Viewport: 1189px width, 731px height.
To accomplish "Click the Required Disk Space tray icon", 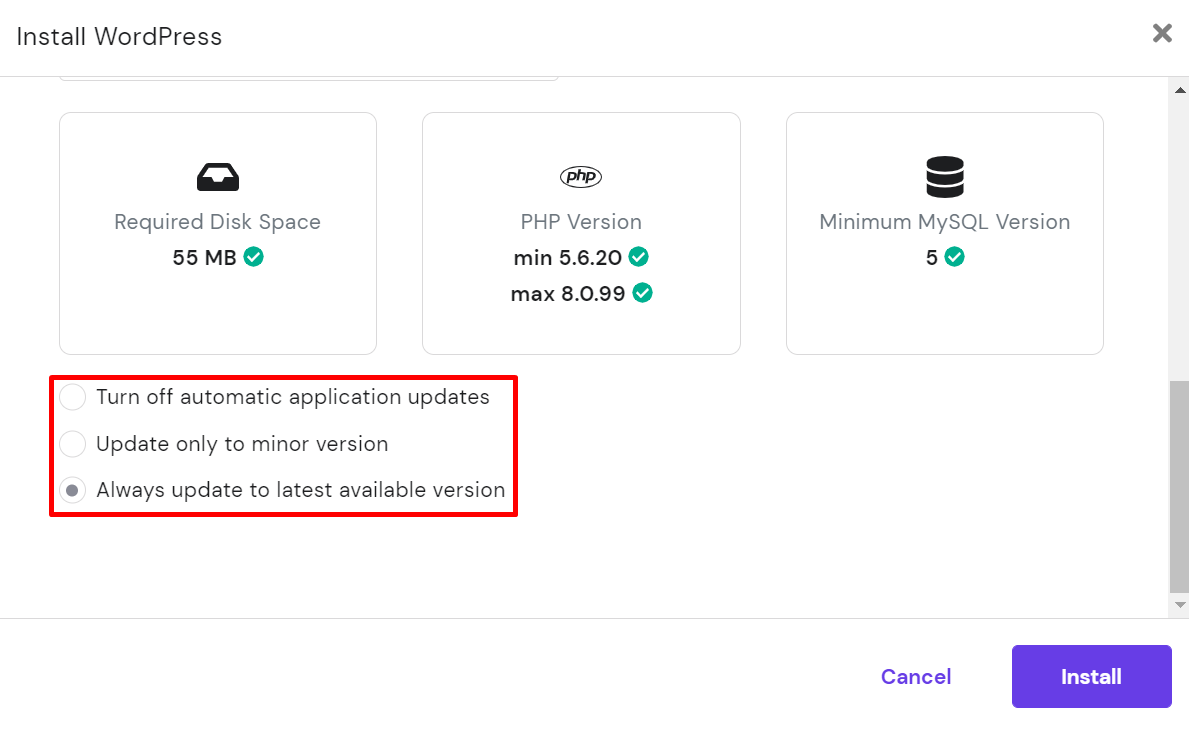I will [217, 176].
